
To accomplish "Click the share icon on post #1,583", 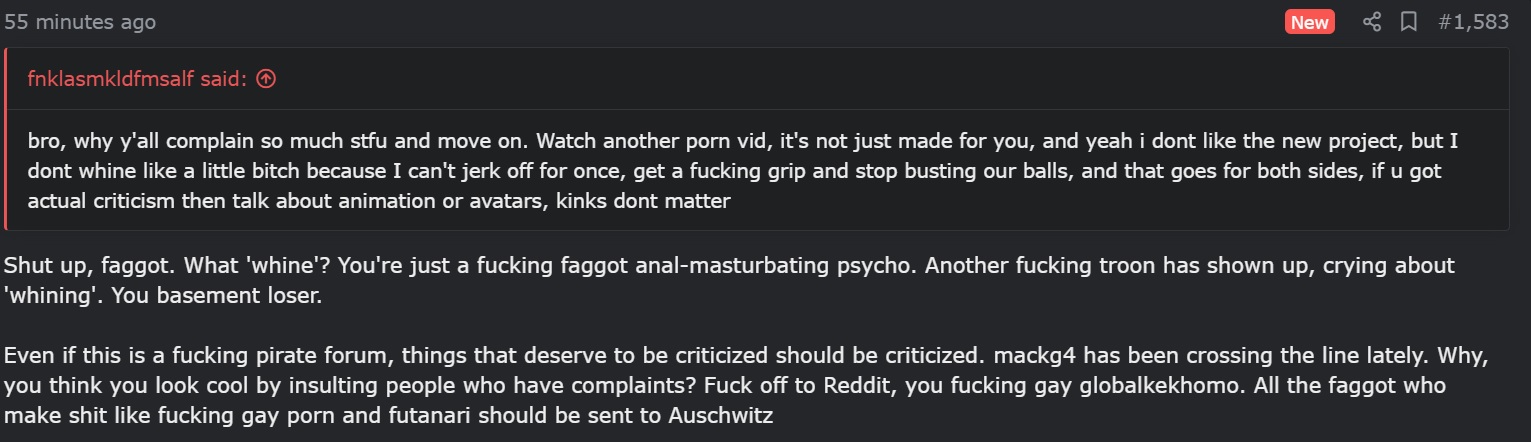I will coord(1372,22).
